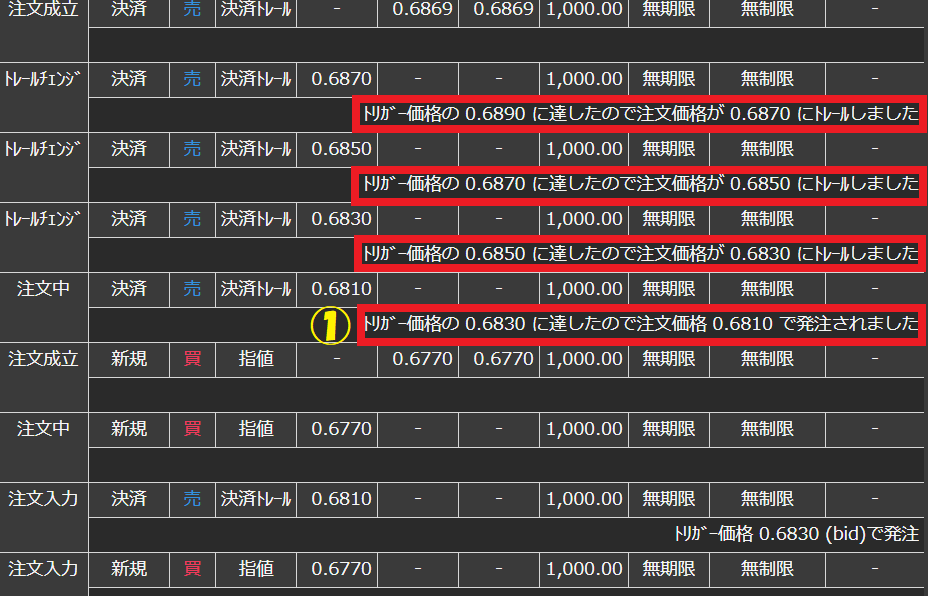Viewport: 928px width, 596px height.
Task: Click 売 in the 0.6870 トレールチェンジ row
Action: (192, 79)
